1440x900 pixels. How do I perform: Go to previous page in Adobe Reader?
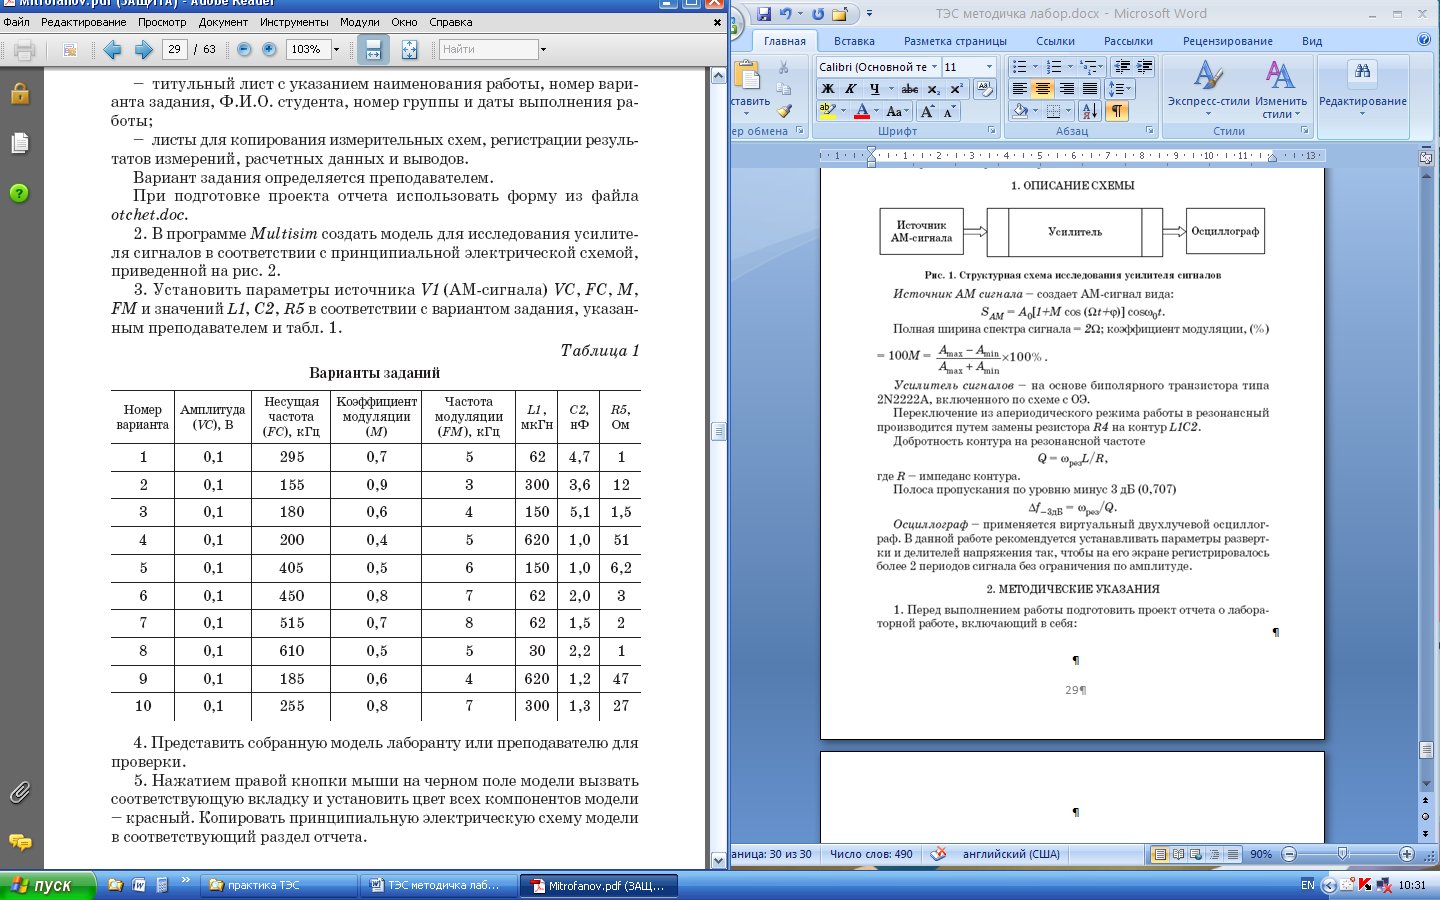(x=112, y=49)
